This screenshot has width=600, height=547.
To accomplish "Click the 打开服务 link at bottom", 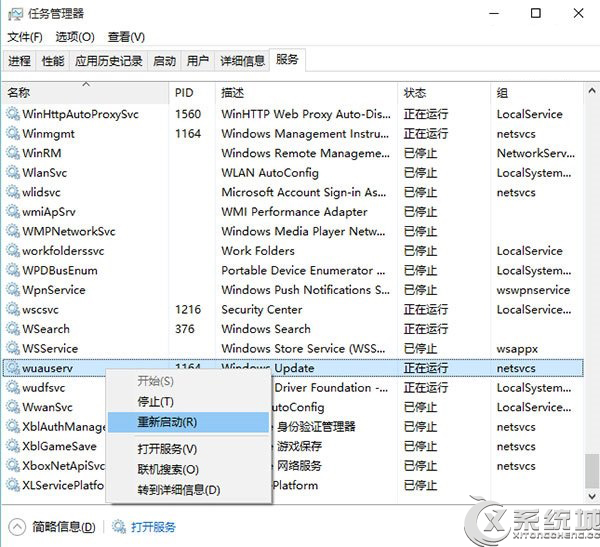I will coord(153,527).
